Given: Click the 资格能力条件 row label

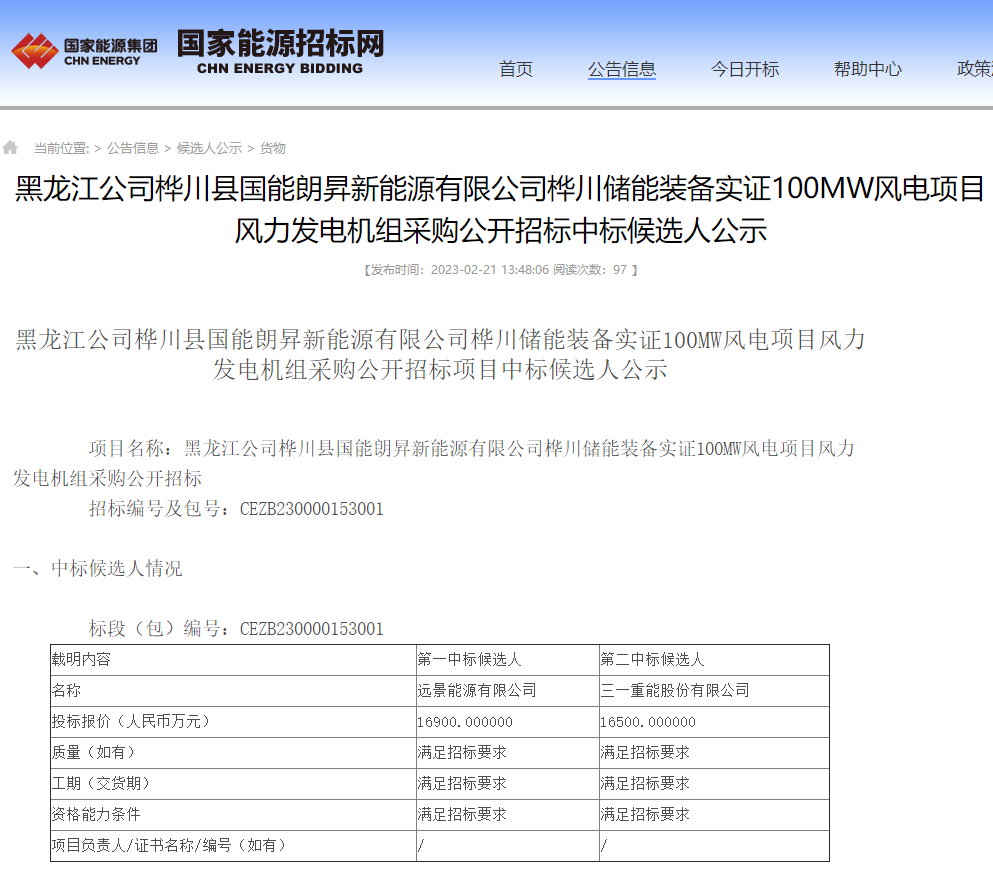Looking at the screenshot, I should pos(233,815).
